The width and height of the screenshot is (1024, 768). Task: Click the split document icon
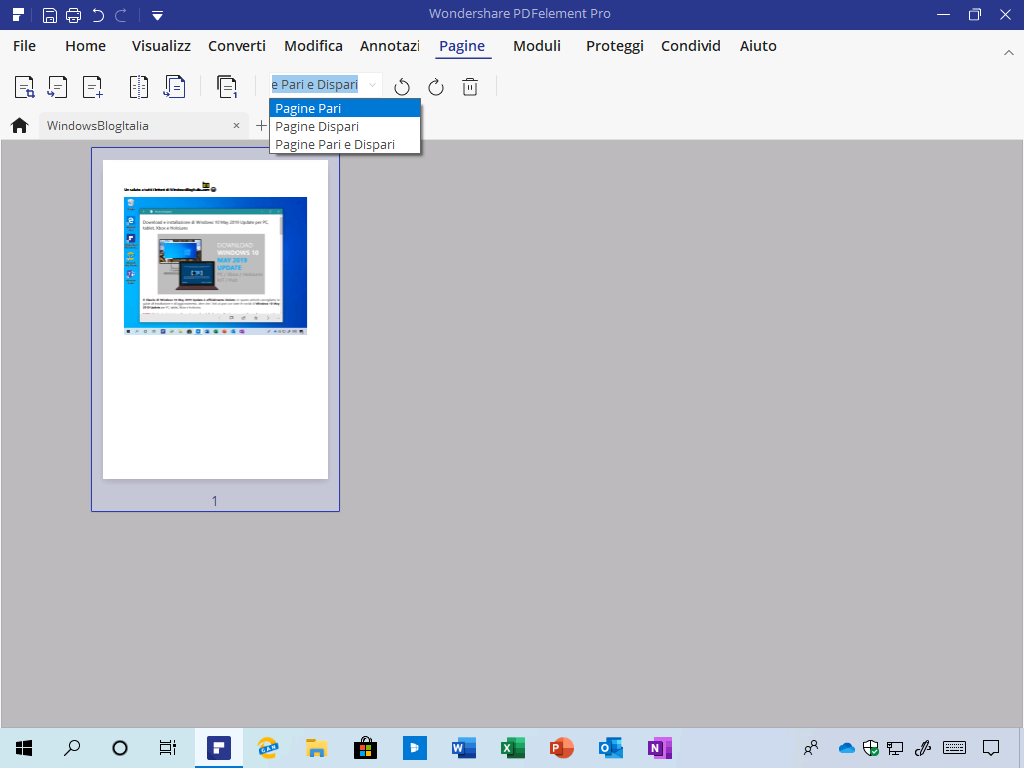pos(138,87)
